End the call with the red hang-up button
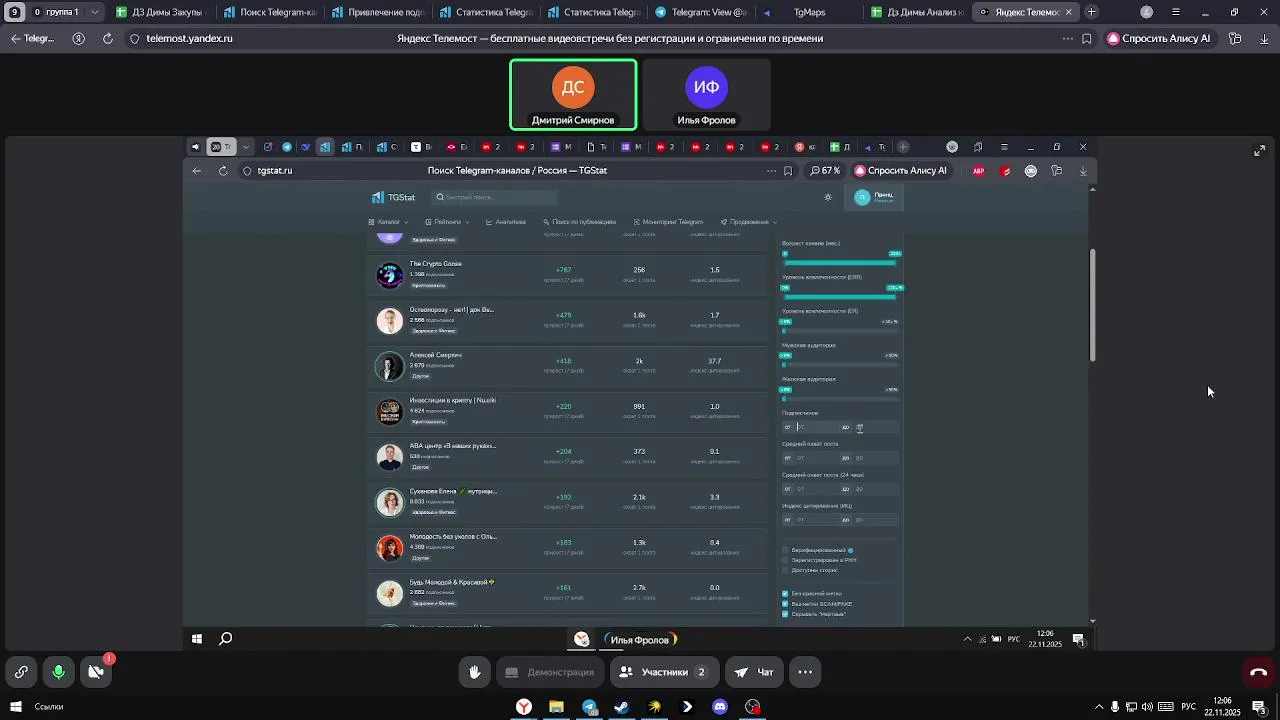 [x=1258, y=672]
